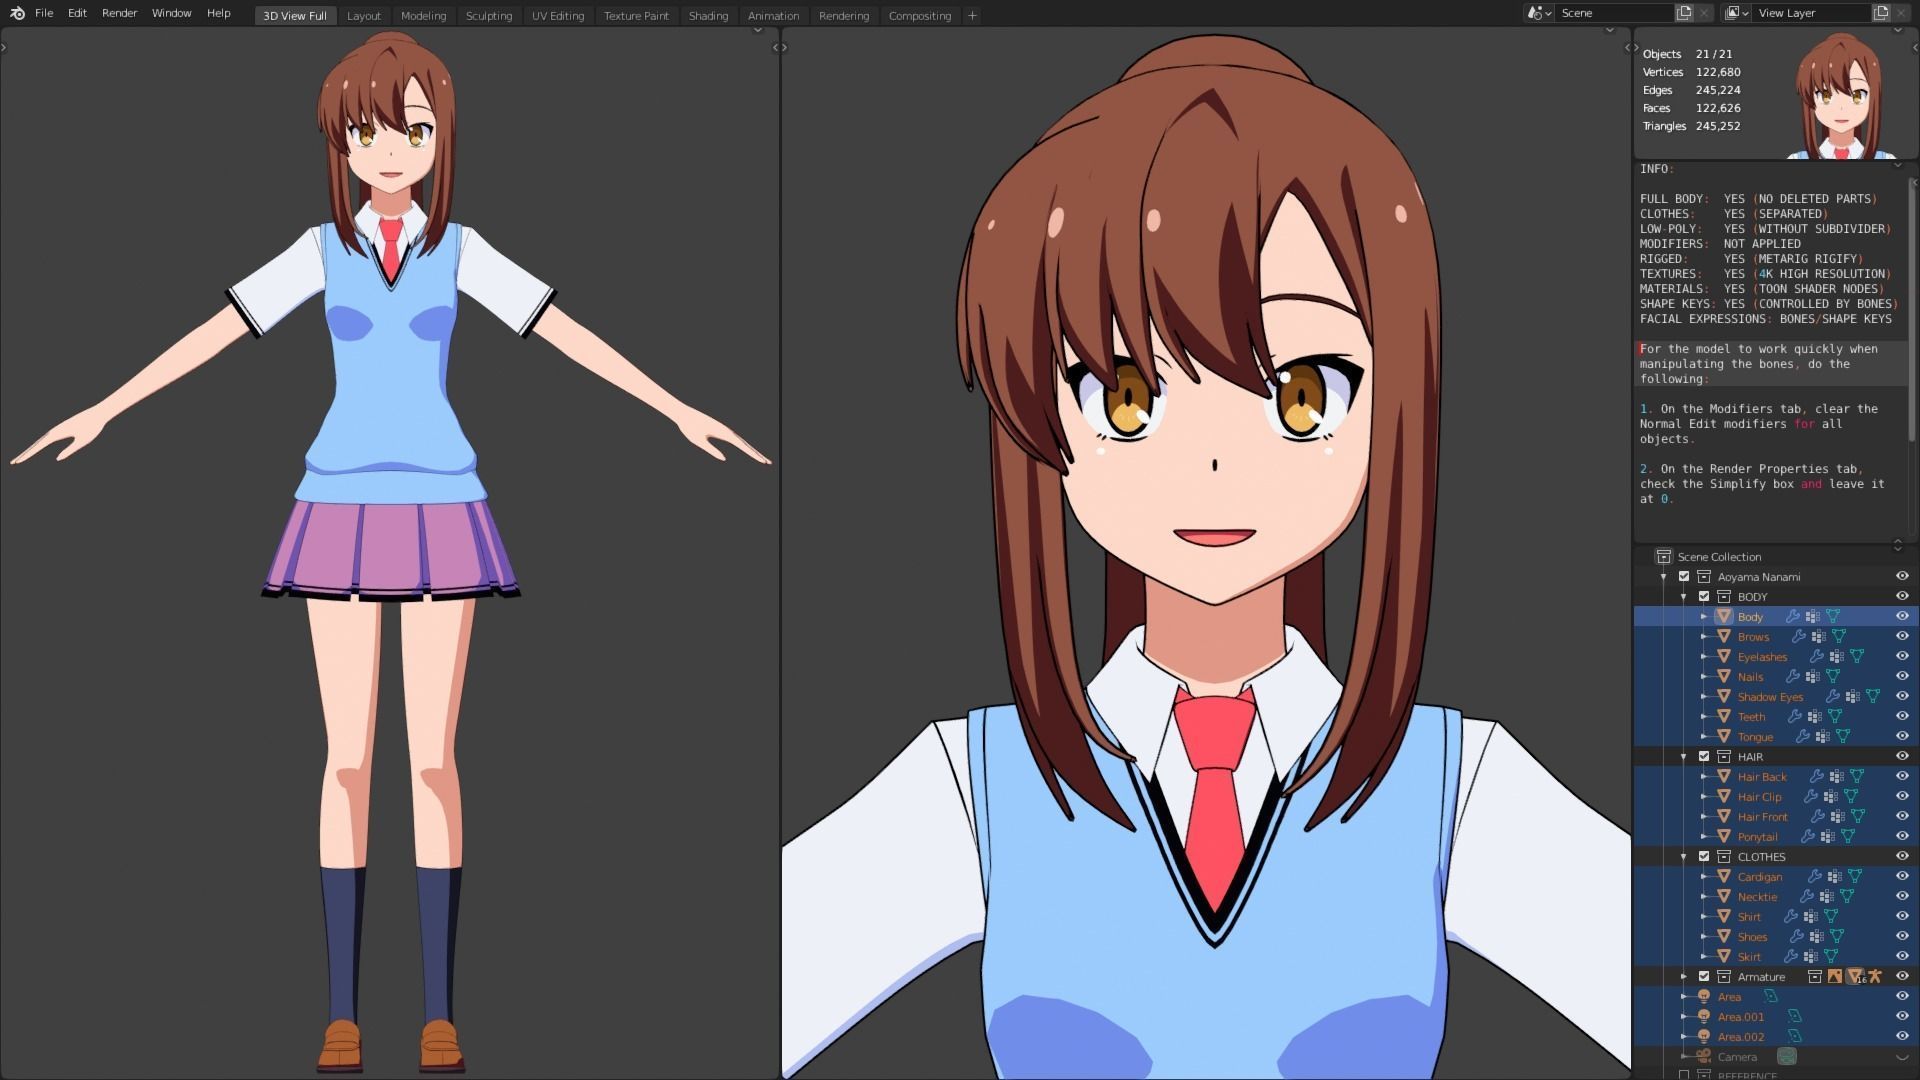
Task: Click the Body mesh object icon
Action: click(x=1724, y=616)
